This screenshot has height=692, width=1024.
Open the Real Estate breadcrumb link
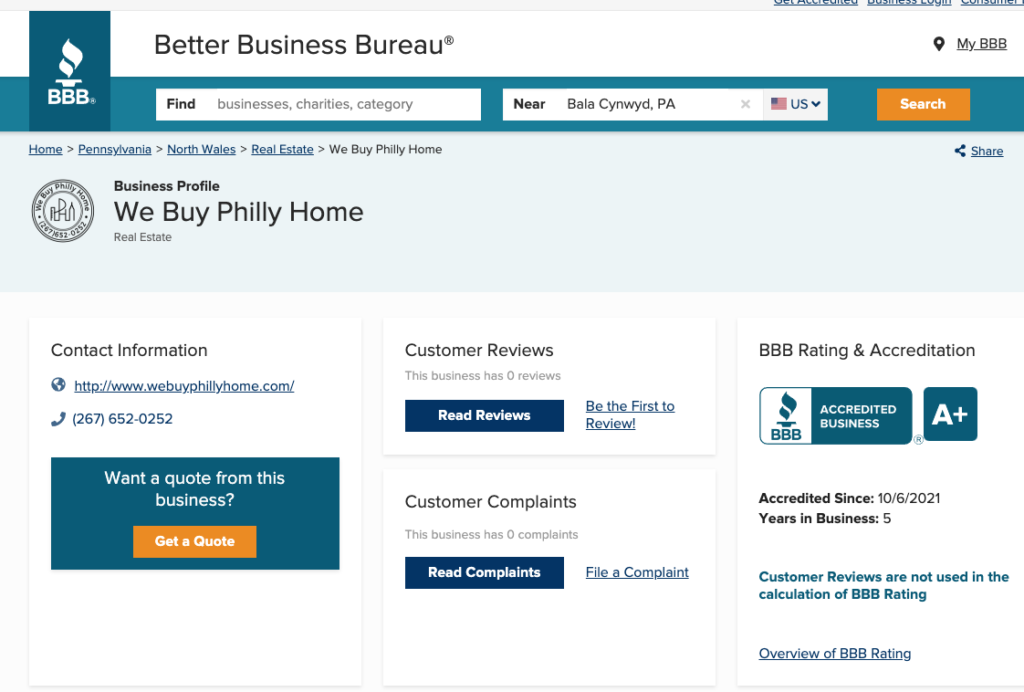point(282,149)
